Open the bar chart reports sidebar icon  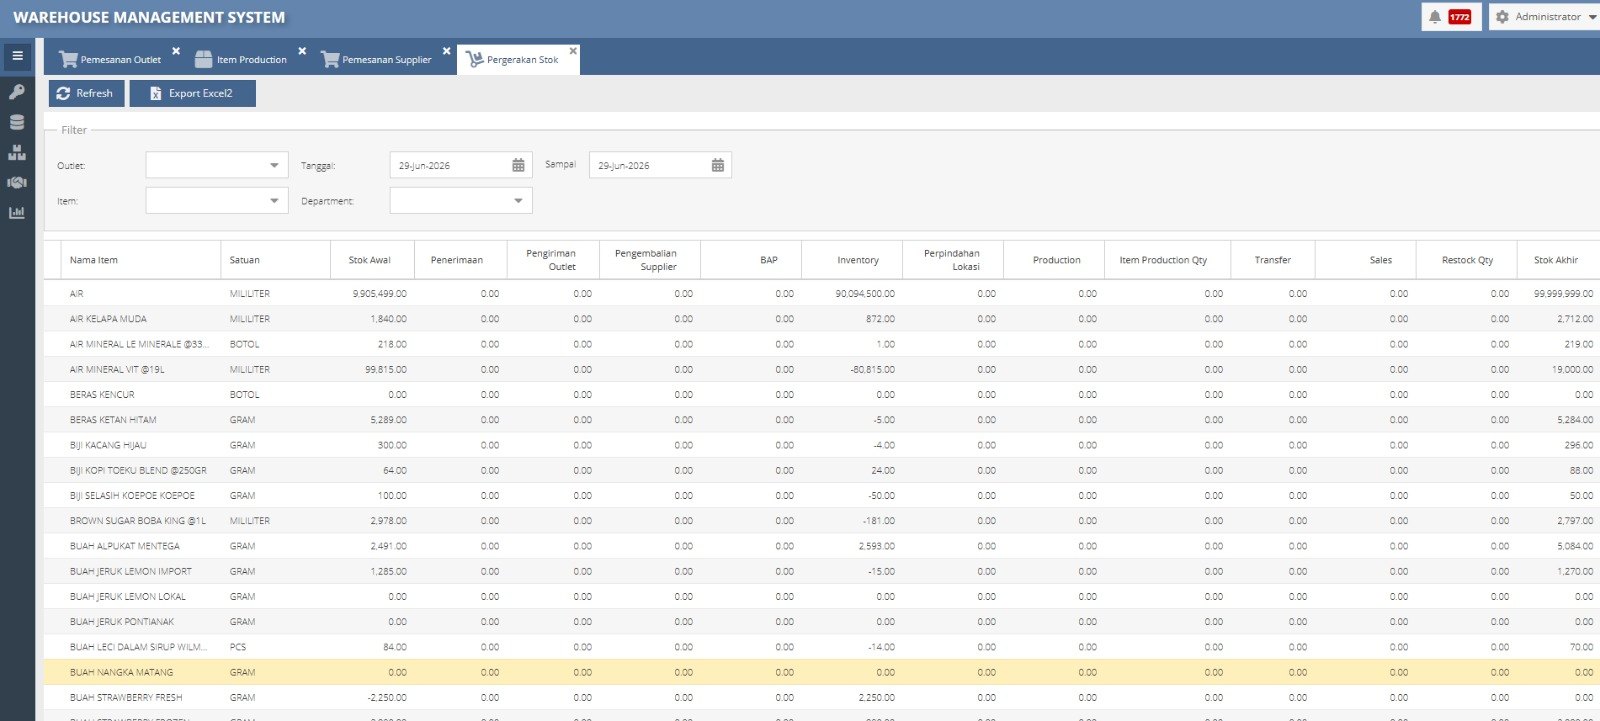point(17,212)
